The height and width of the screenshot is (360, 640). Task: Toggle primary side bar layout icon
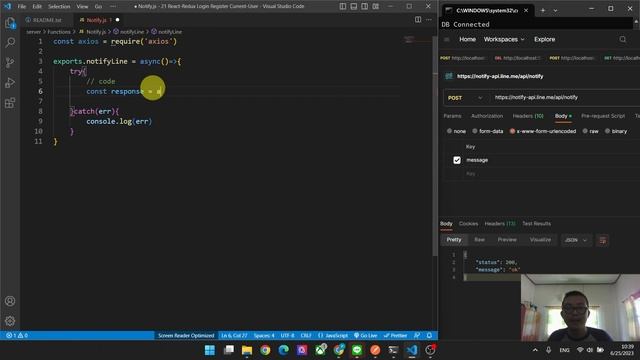pos(343,7)
